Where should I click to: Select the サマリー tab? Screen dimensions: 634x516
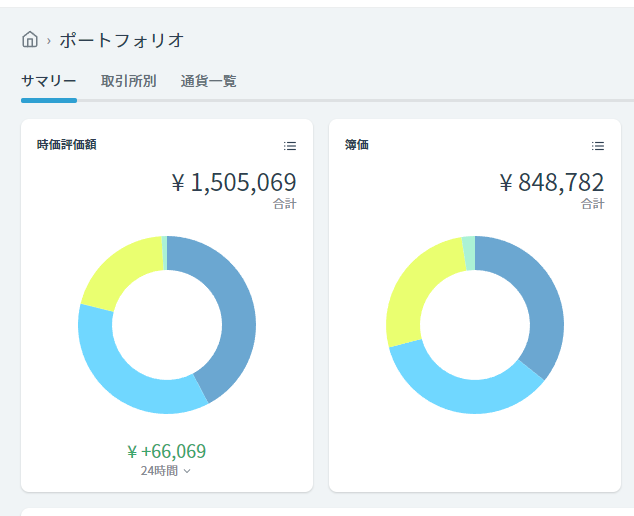click(49, 81)
